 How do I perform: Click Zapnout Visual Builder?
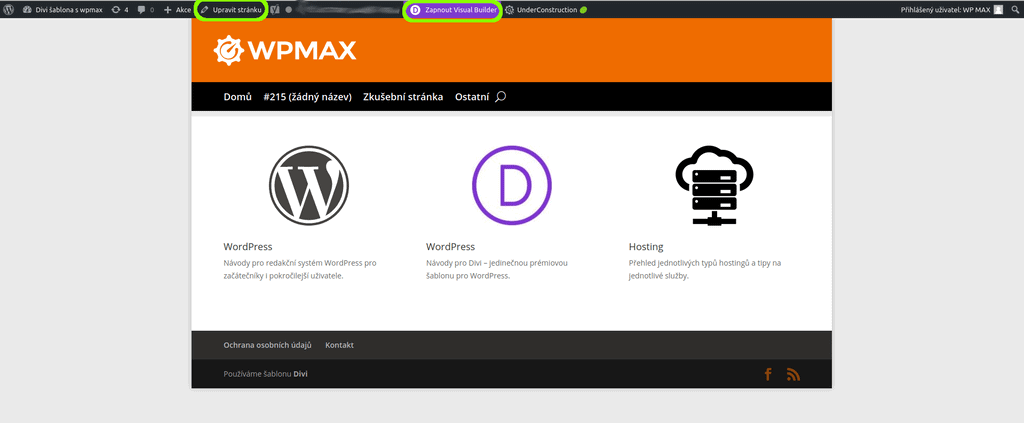[453, 10]
